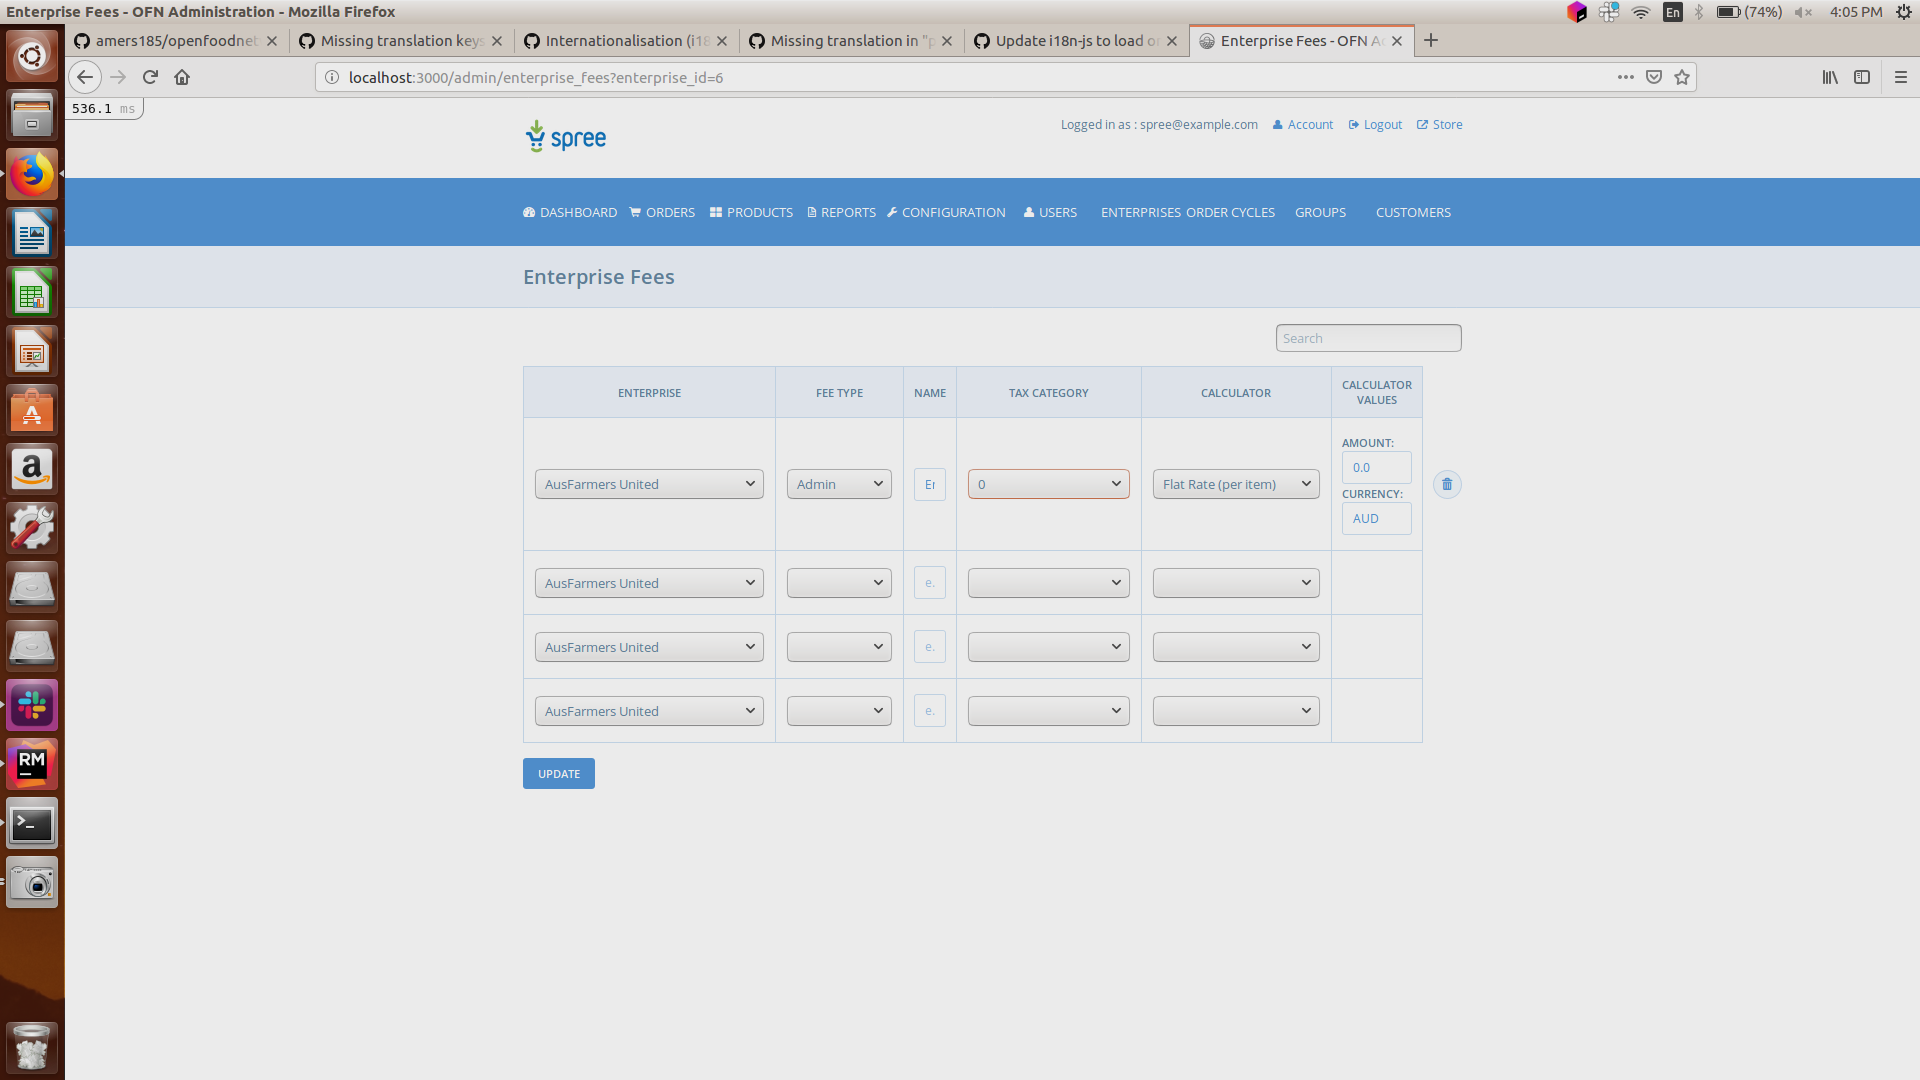Click the Spree logo
This screenshot has height=1080, width=1920.
tap(566, 137)
